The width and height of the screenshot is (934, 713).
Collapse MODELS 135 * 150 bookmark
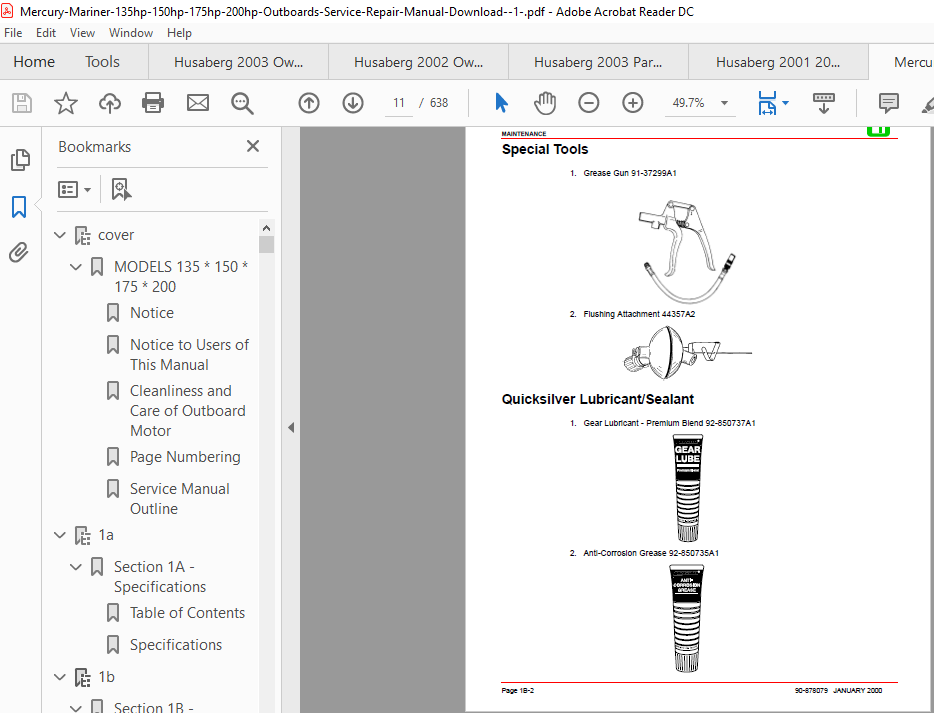point(76,267)
